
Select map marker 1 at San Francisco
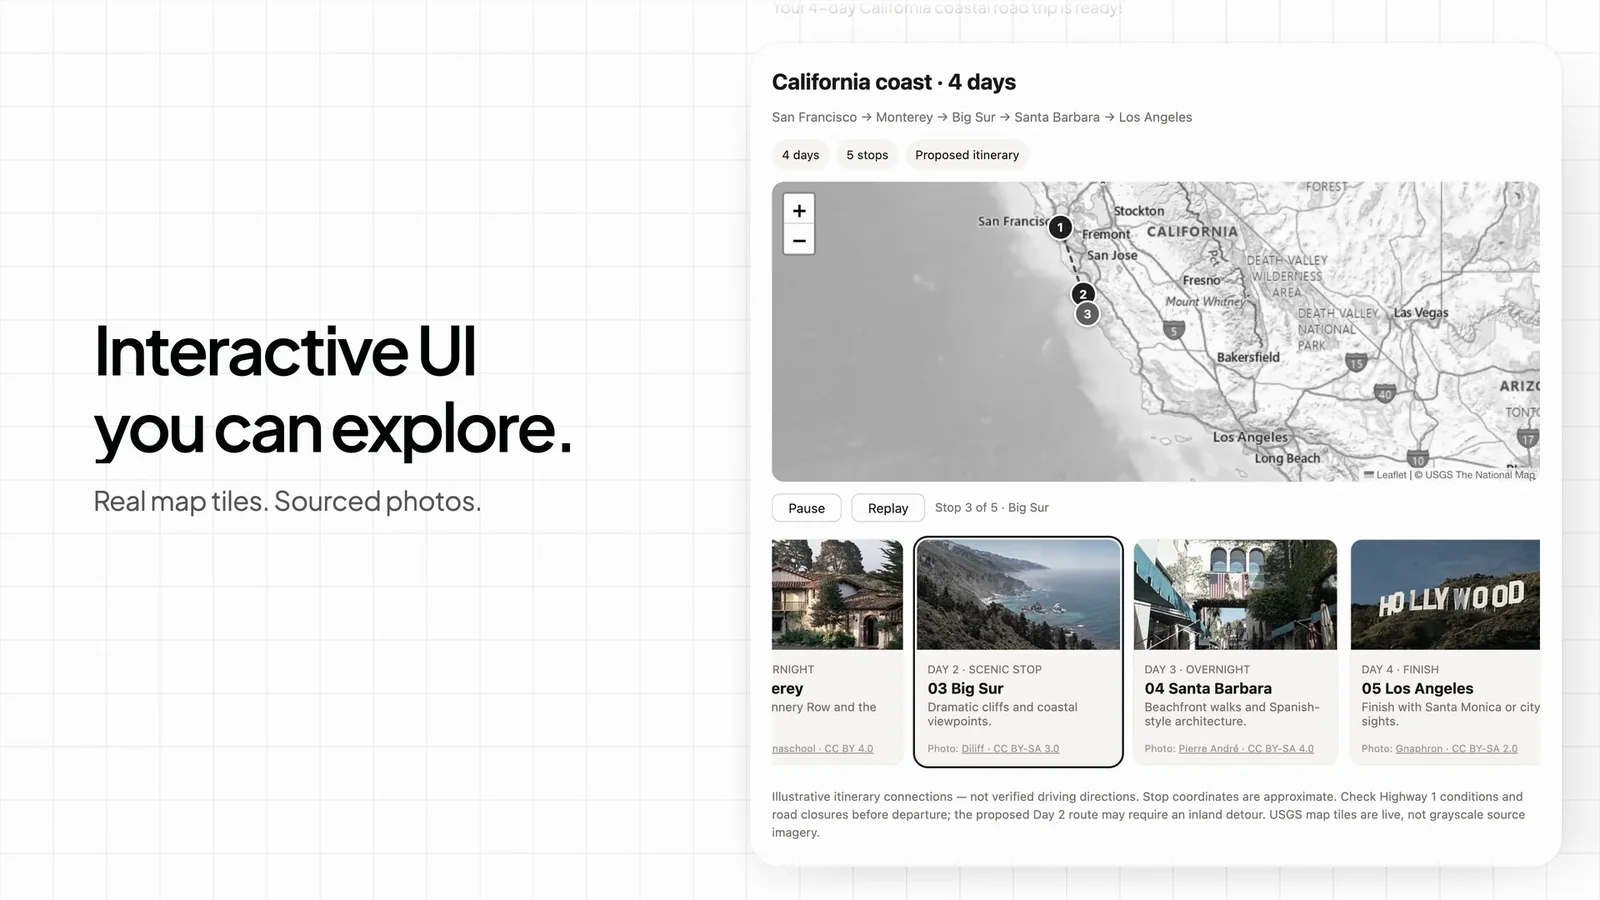(x=1060, y=227)
